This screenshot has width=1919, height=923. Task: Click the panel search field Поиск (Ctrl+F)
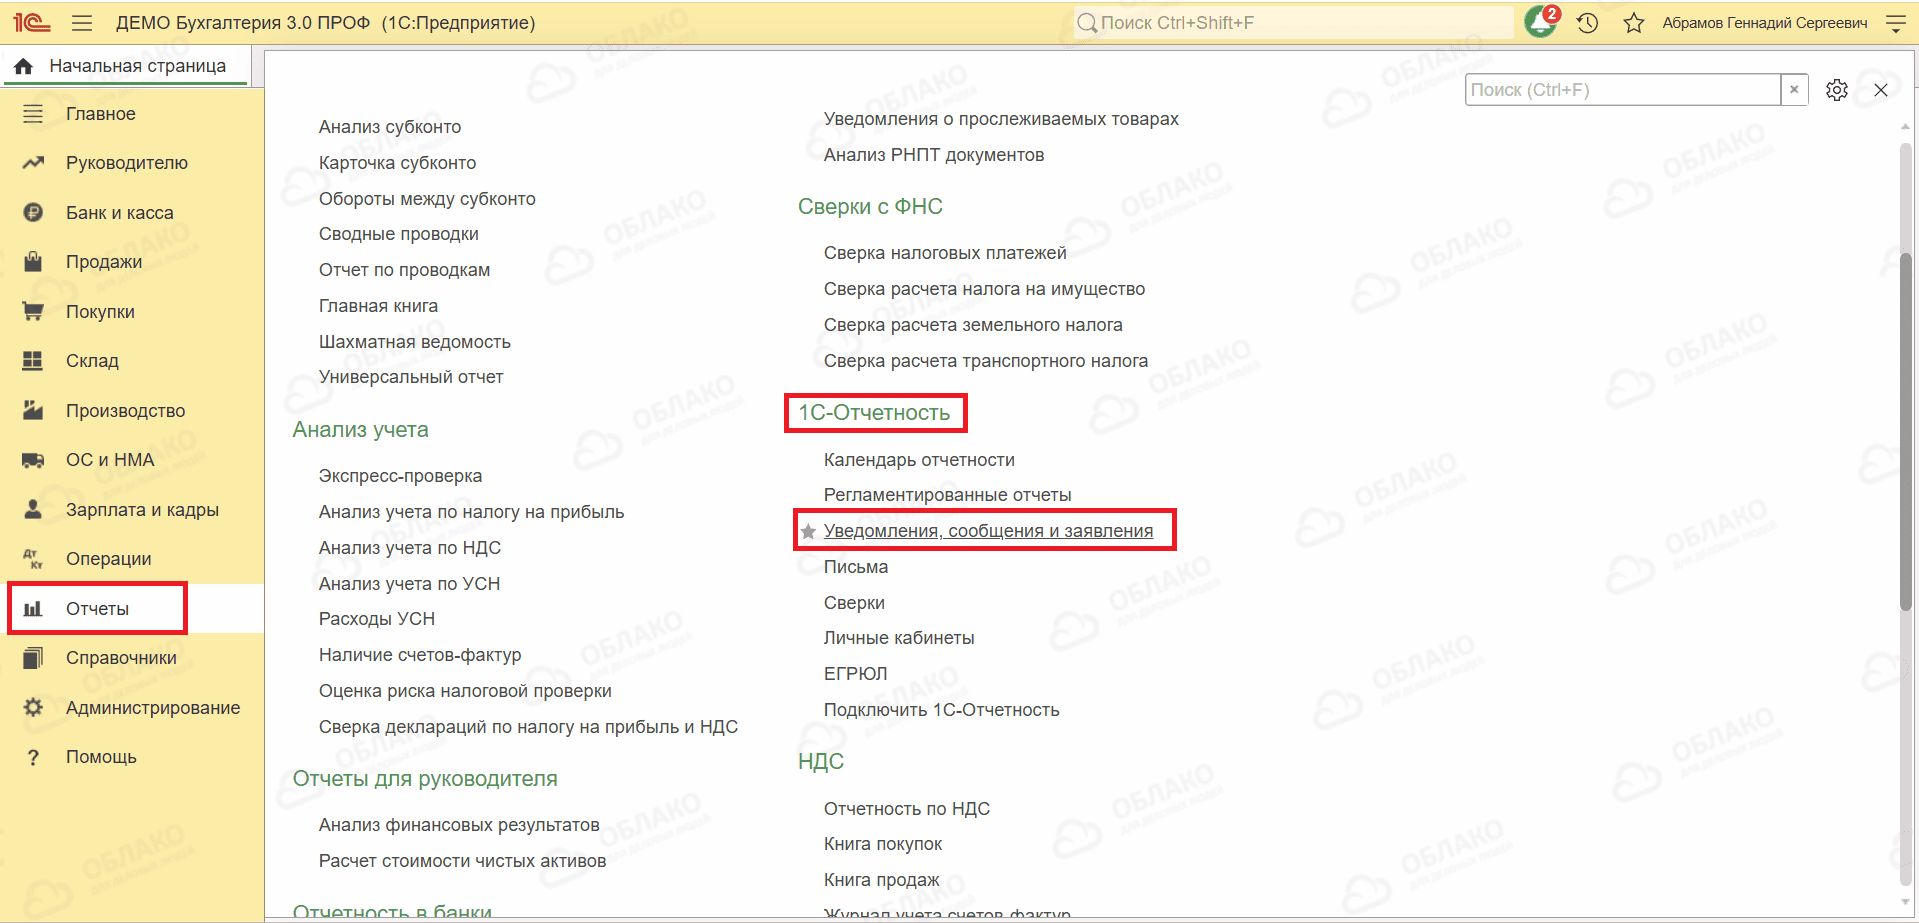(1623, 89)
